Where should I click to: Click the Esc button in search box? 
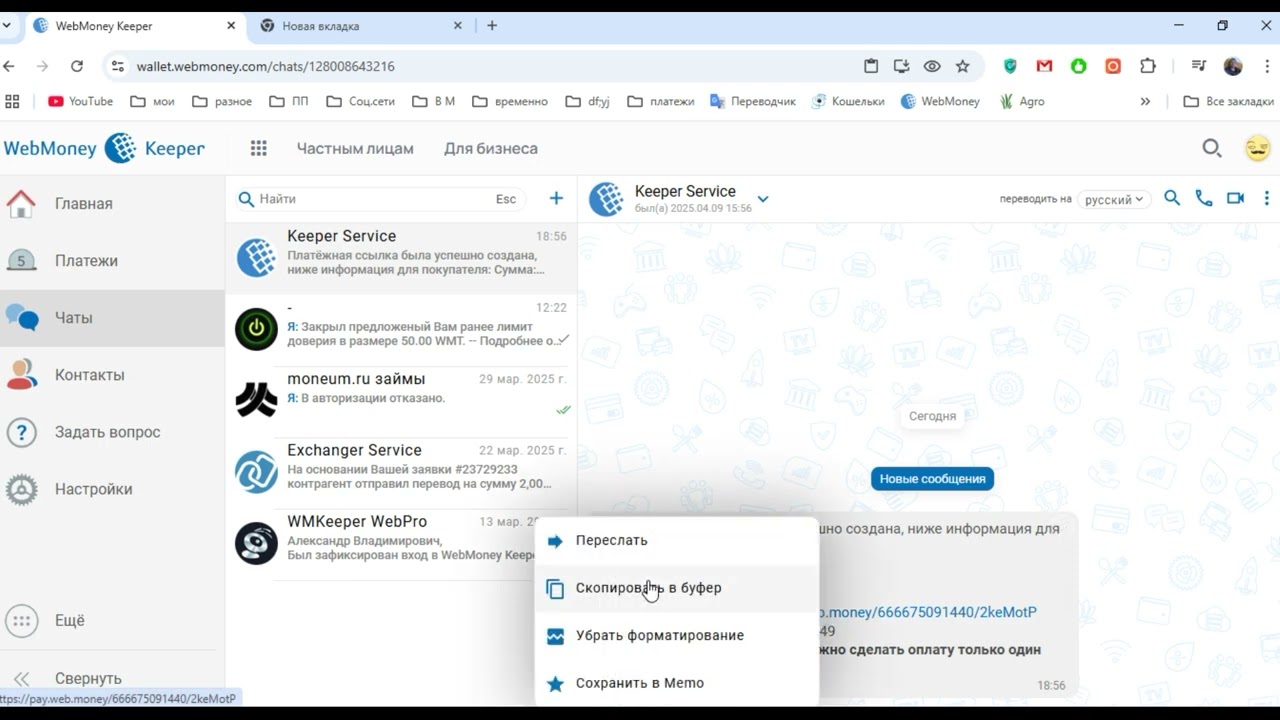tap(506, 199)
